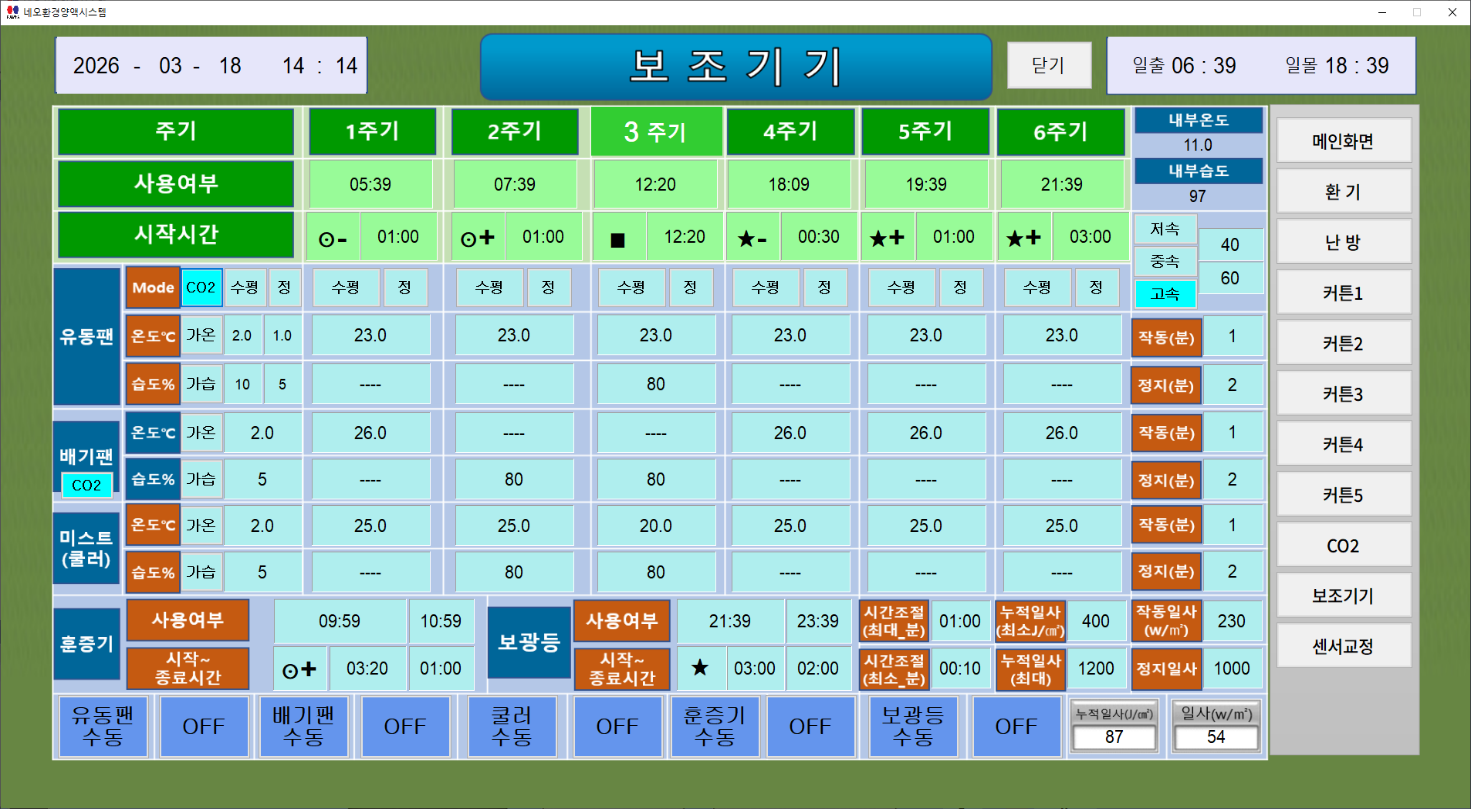Viewport: 1471px width, 809px height.
Task: Click the 쿨러 수동 button
Action: pos(513,727)
